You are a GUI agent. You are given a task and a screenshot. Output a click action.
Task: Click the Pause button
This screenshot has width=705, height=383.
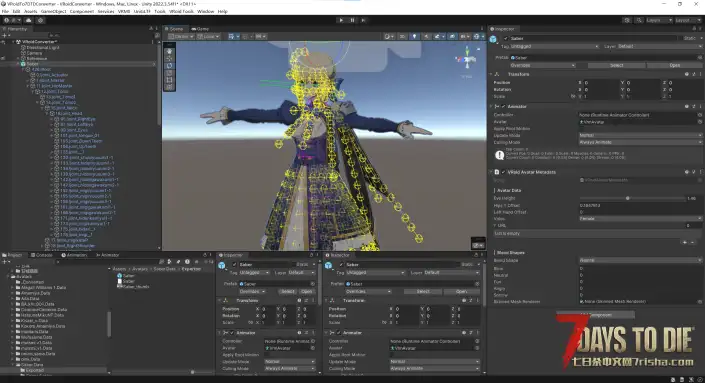click(x=352, y=20)
